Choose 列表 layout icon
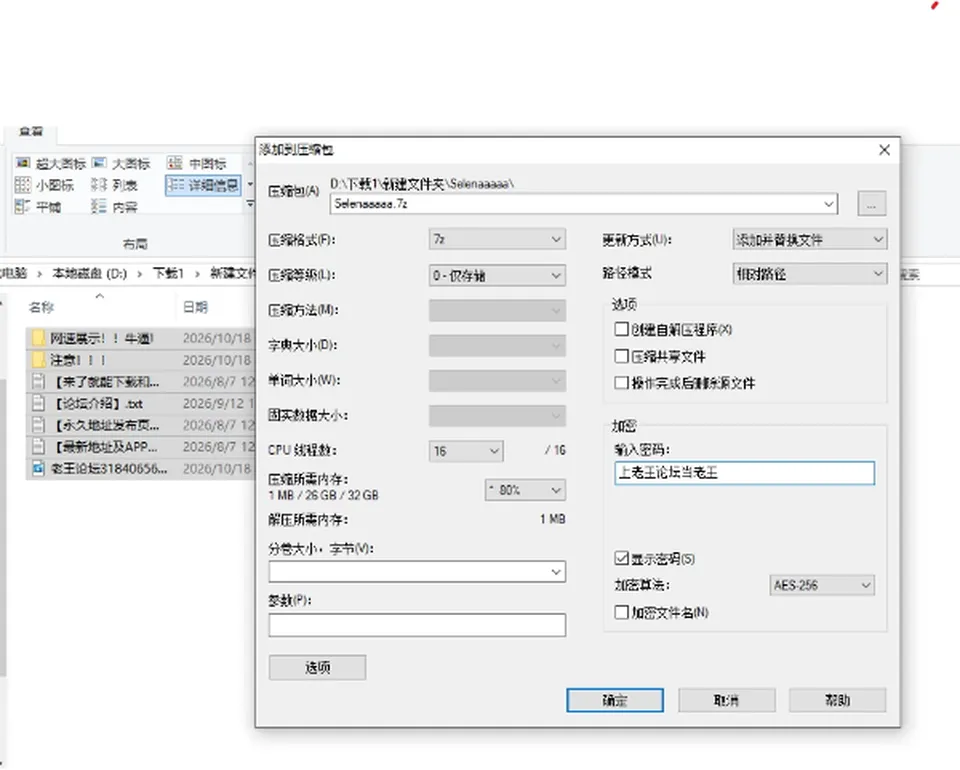 [x=99, y=184]
